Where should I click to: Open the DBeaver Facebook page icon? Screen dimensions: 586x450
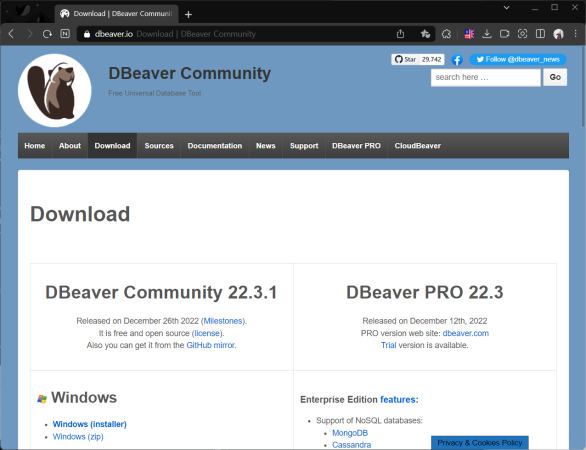(x=457, y=59)
